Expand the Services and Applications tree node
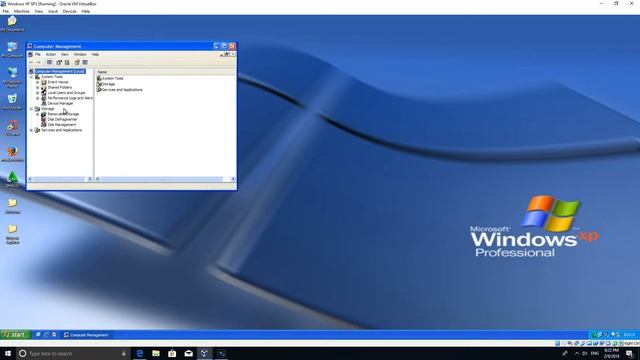 point(31,130)
